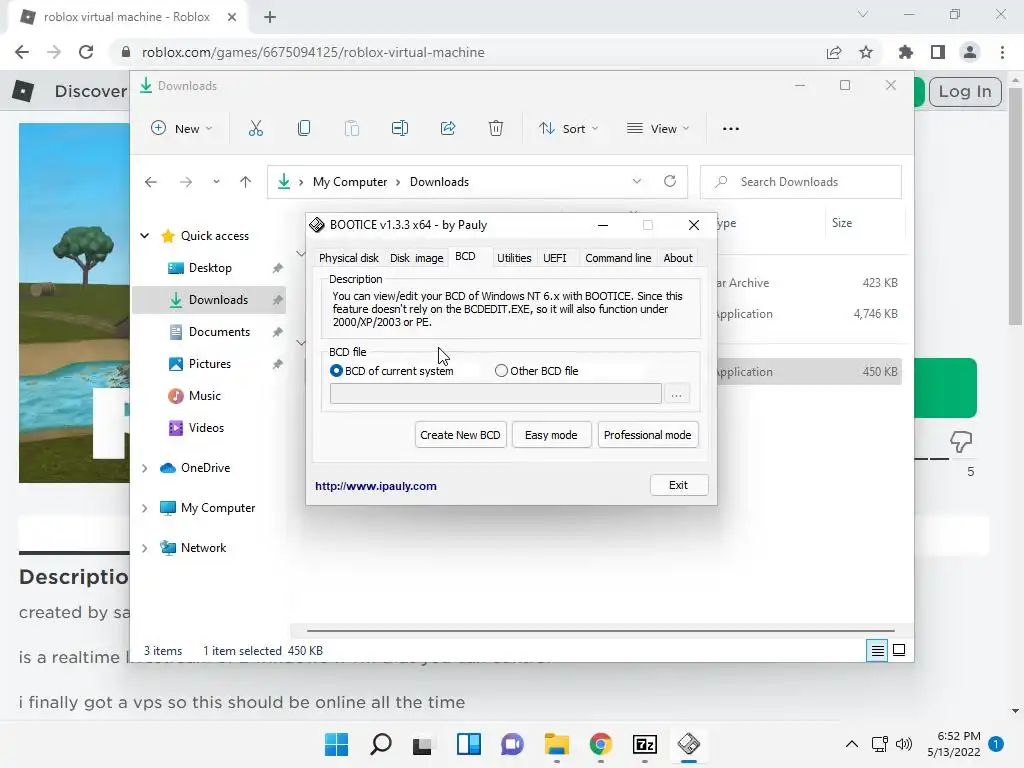The image size is (1024, 768).
Task: Select Desktop in Quick access
Action: click(x=209, y=268)
